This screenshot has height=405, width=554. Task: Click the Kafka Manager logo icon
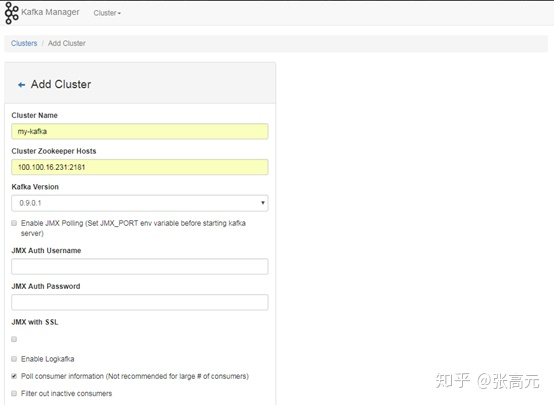[x=11, y=13]
